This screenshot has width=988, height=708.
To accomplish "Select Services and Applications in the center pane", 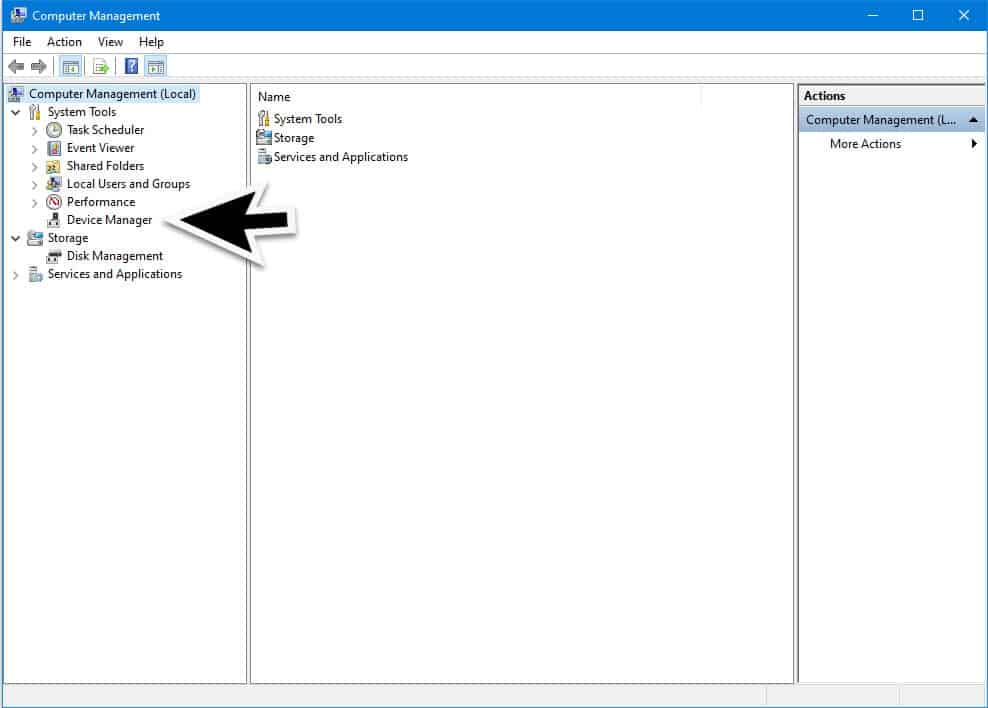I will (341, 157).
